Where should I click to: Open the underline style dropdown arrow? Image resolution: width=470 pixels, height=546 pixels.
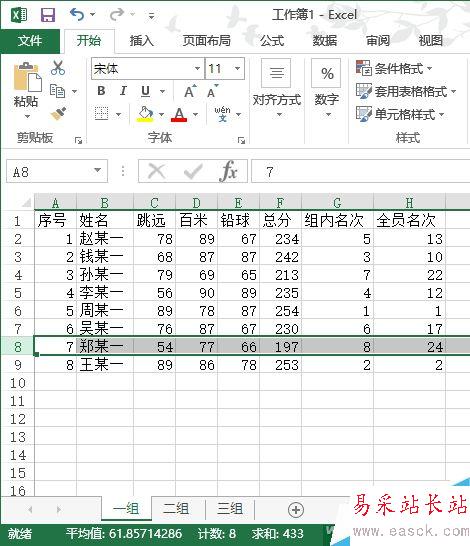tap(163, 92)
